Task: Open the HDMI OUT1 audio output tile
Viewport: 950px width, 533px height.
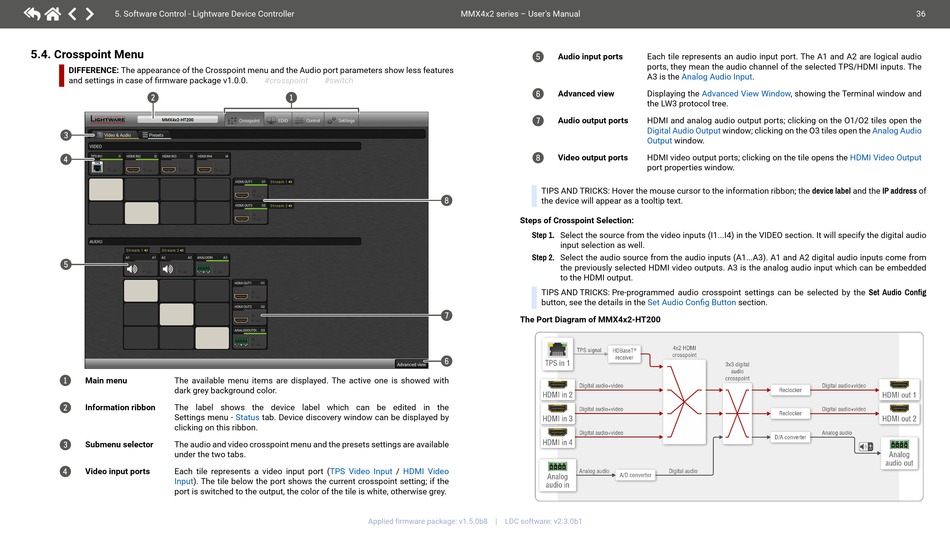Action: click(250, 291)
